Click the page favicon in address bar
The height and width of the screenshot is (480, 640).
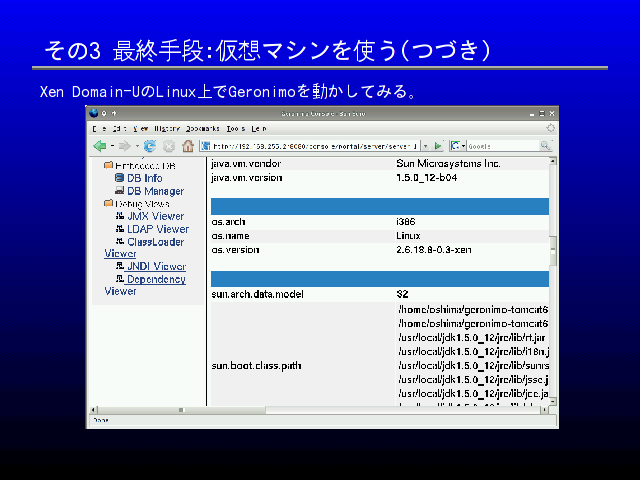point(206,146)
